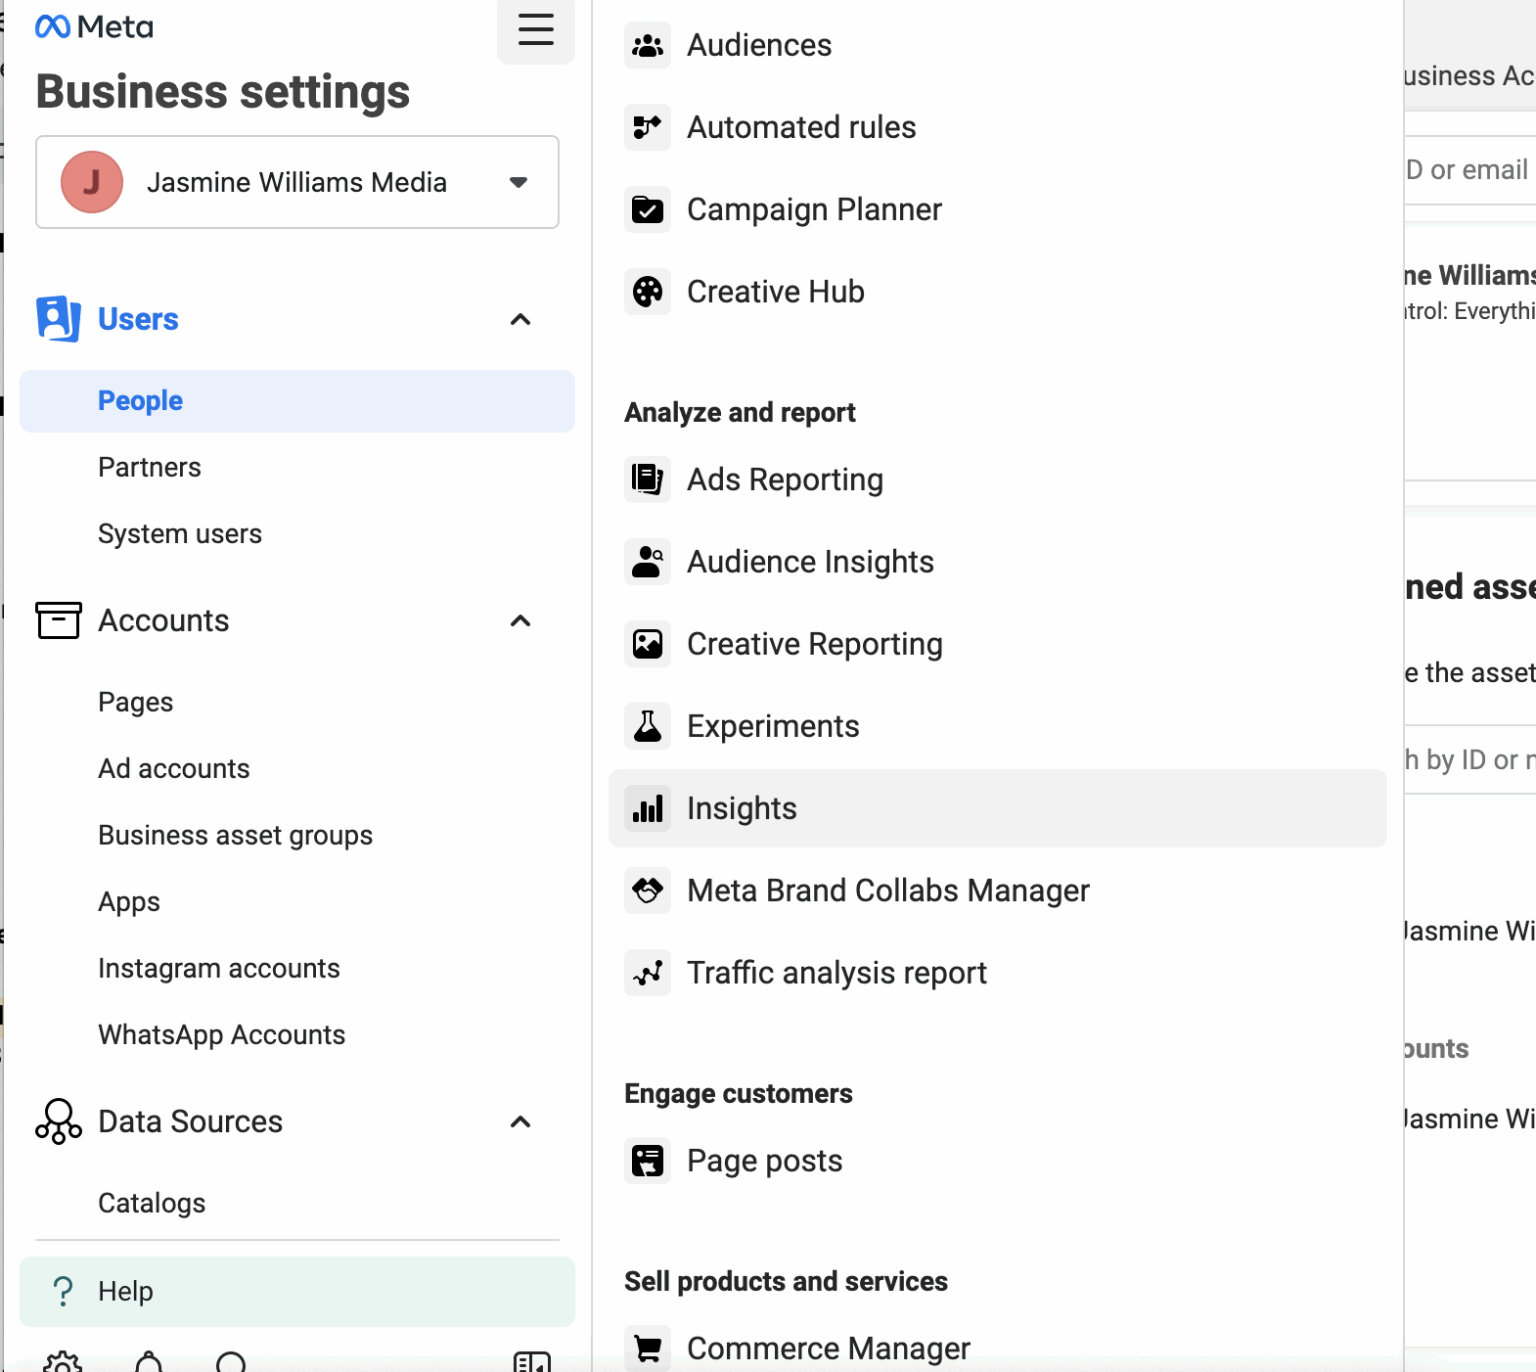Click the Traffic analysis report icon
This screenshot has height=1372, width=1536.
click(x=648, y=972)
